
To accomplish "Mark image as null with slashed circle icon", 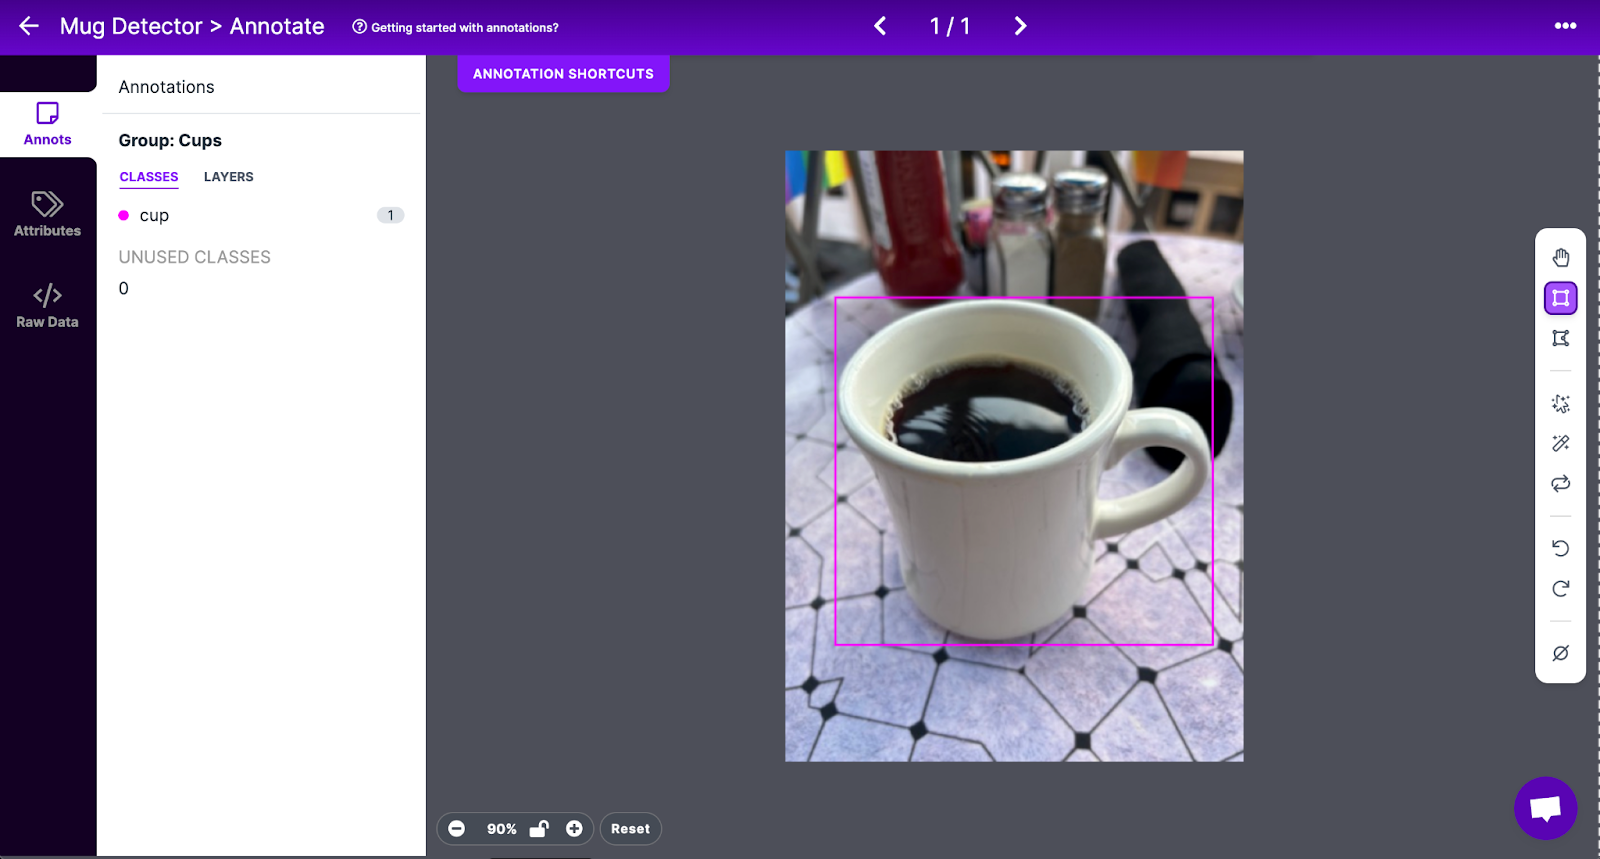I will [1560, 653].
